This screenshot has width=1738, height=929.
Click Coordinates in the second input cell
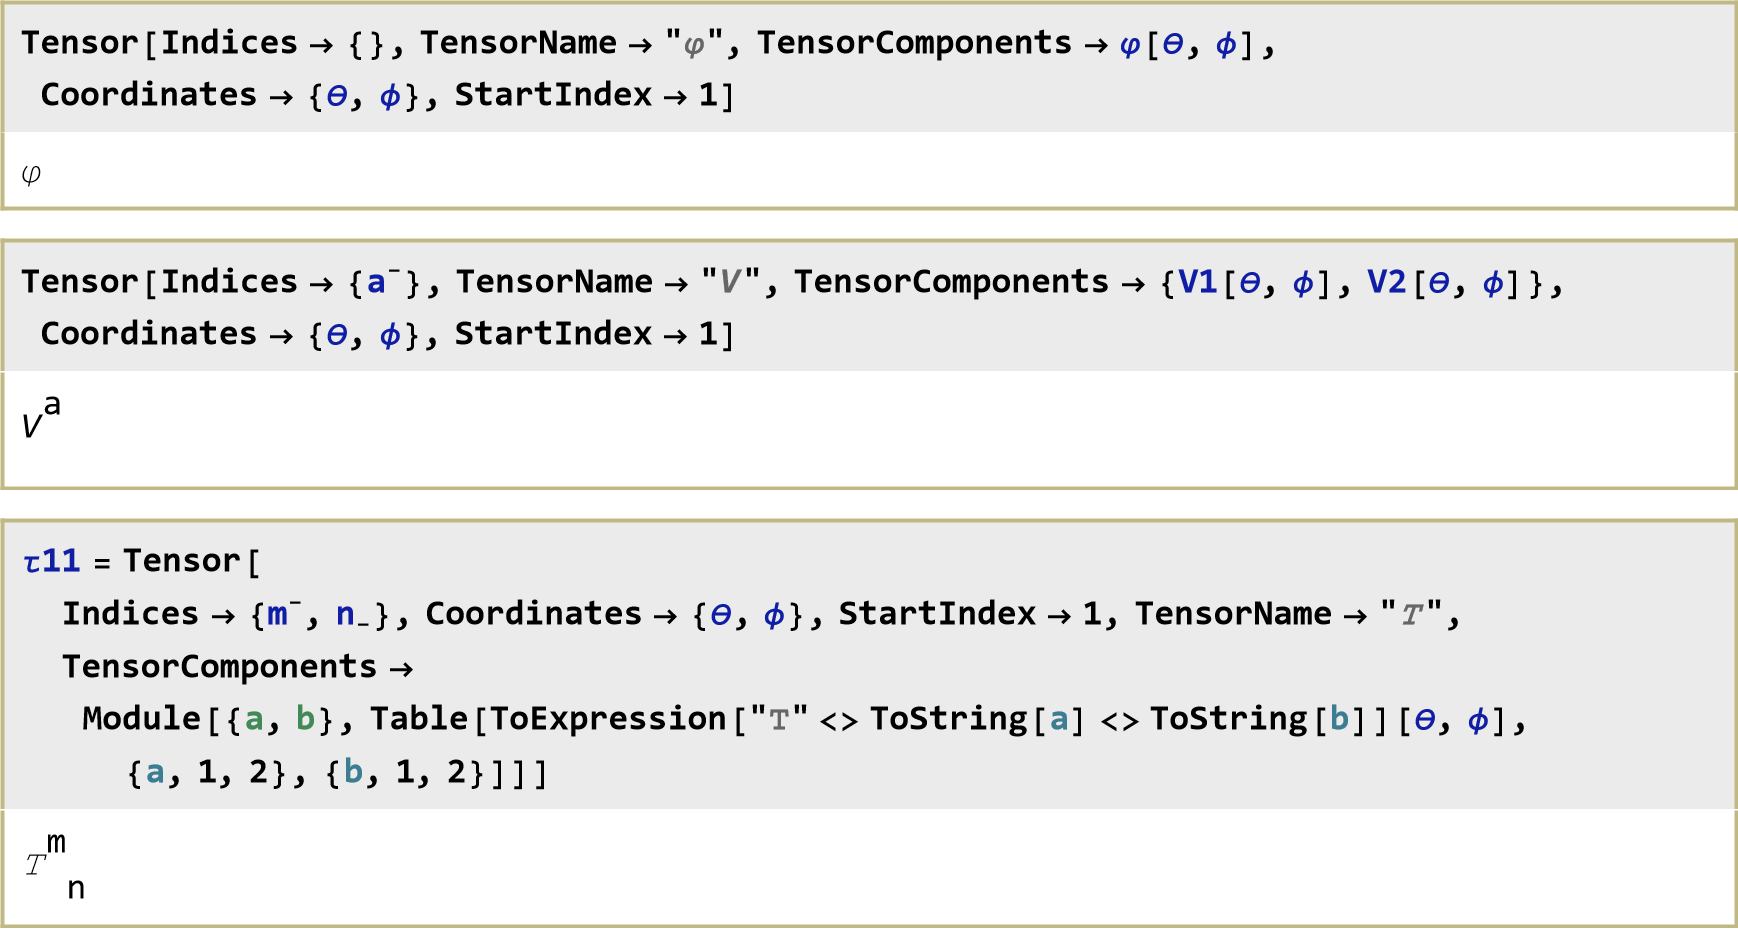click(149, 334)
